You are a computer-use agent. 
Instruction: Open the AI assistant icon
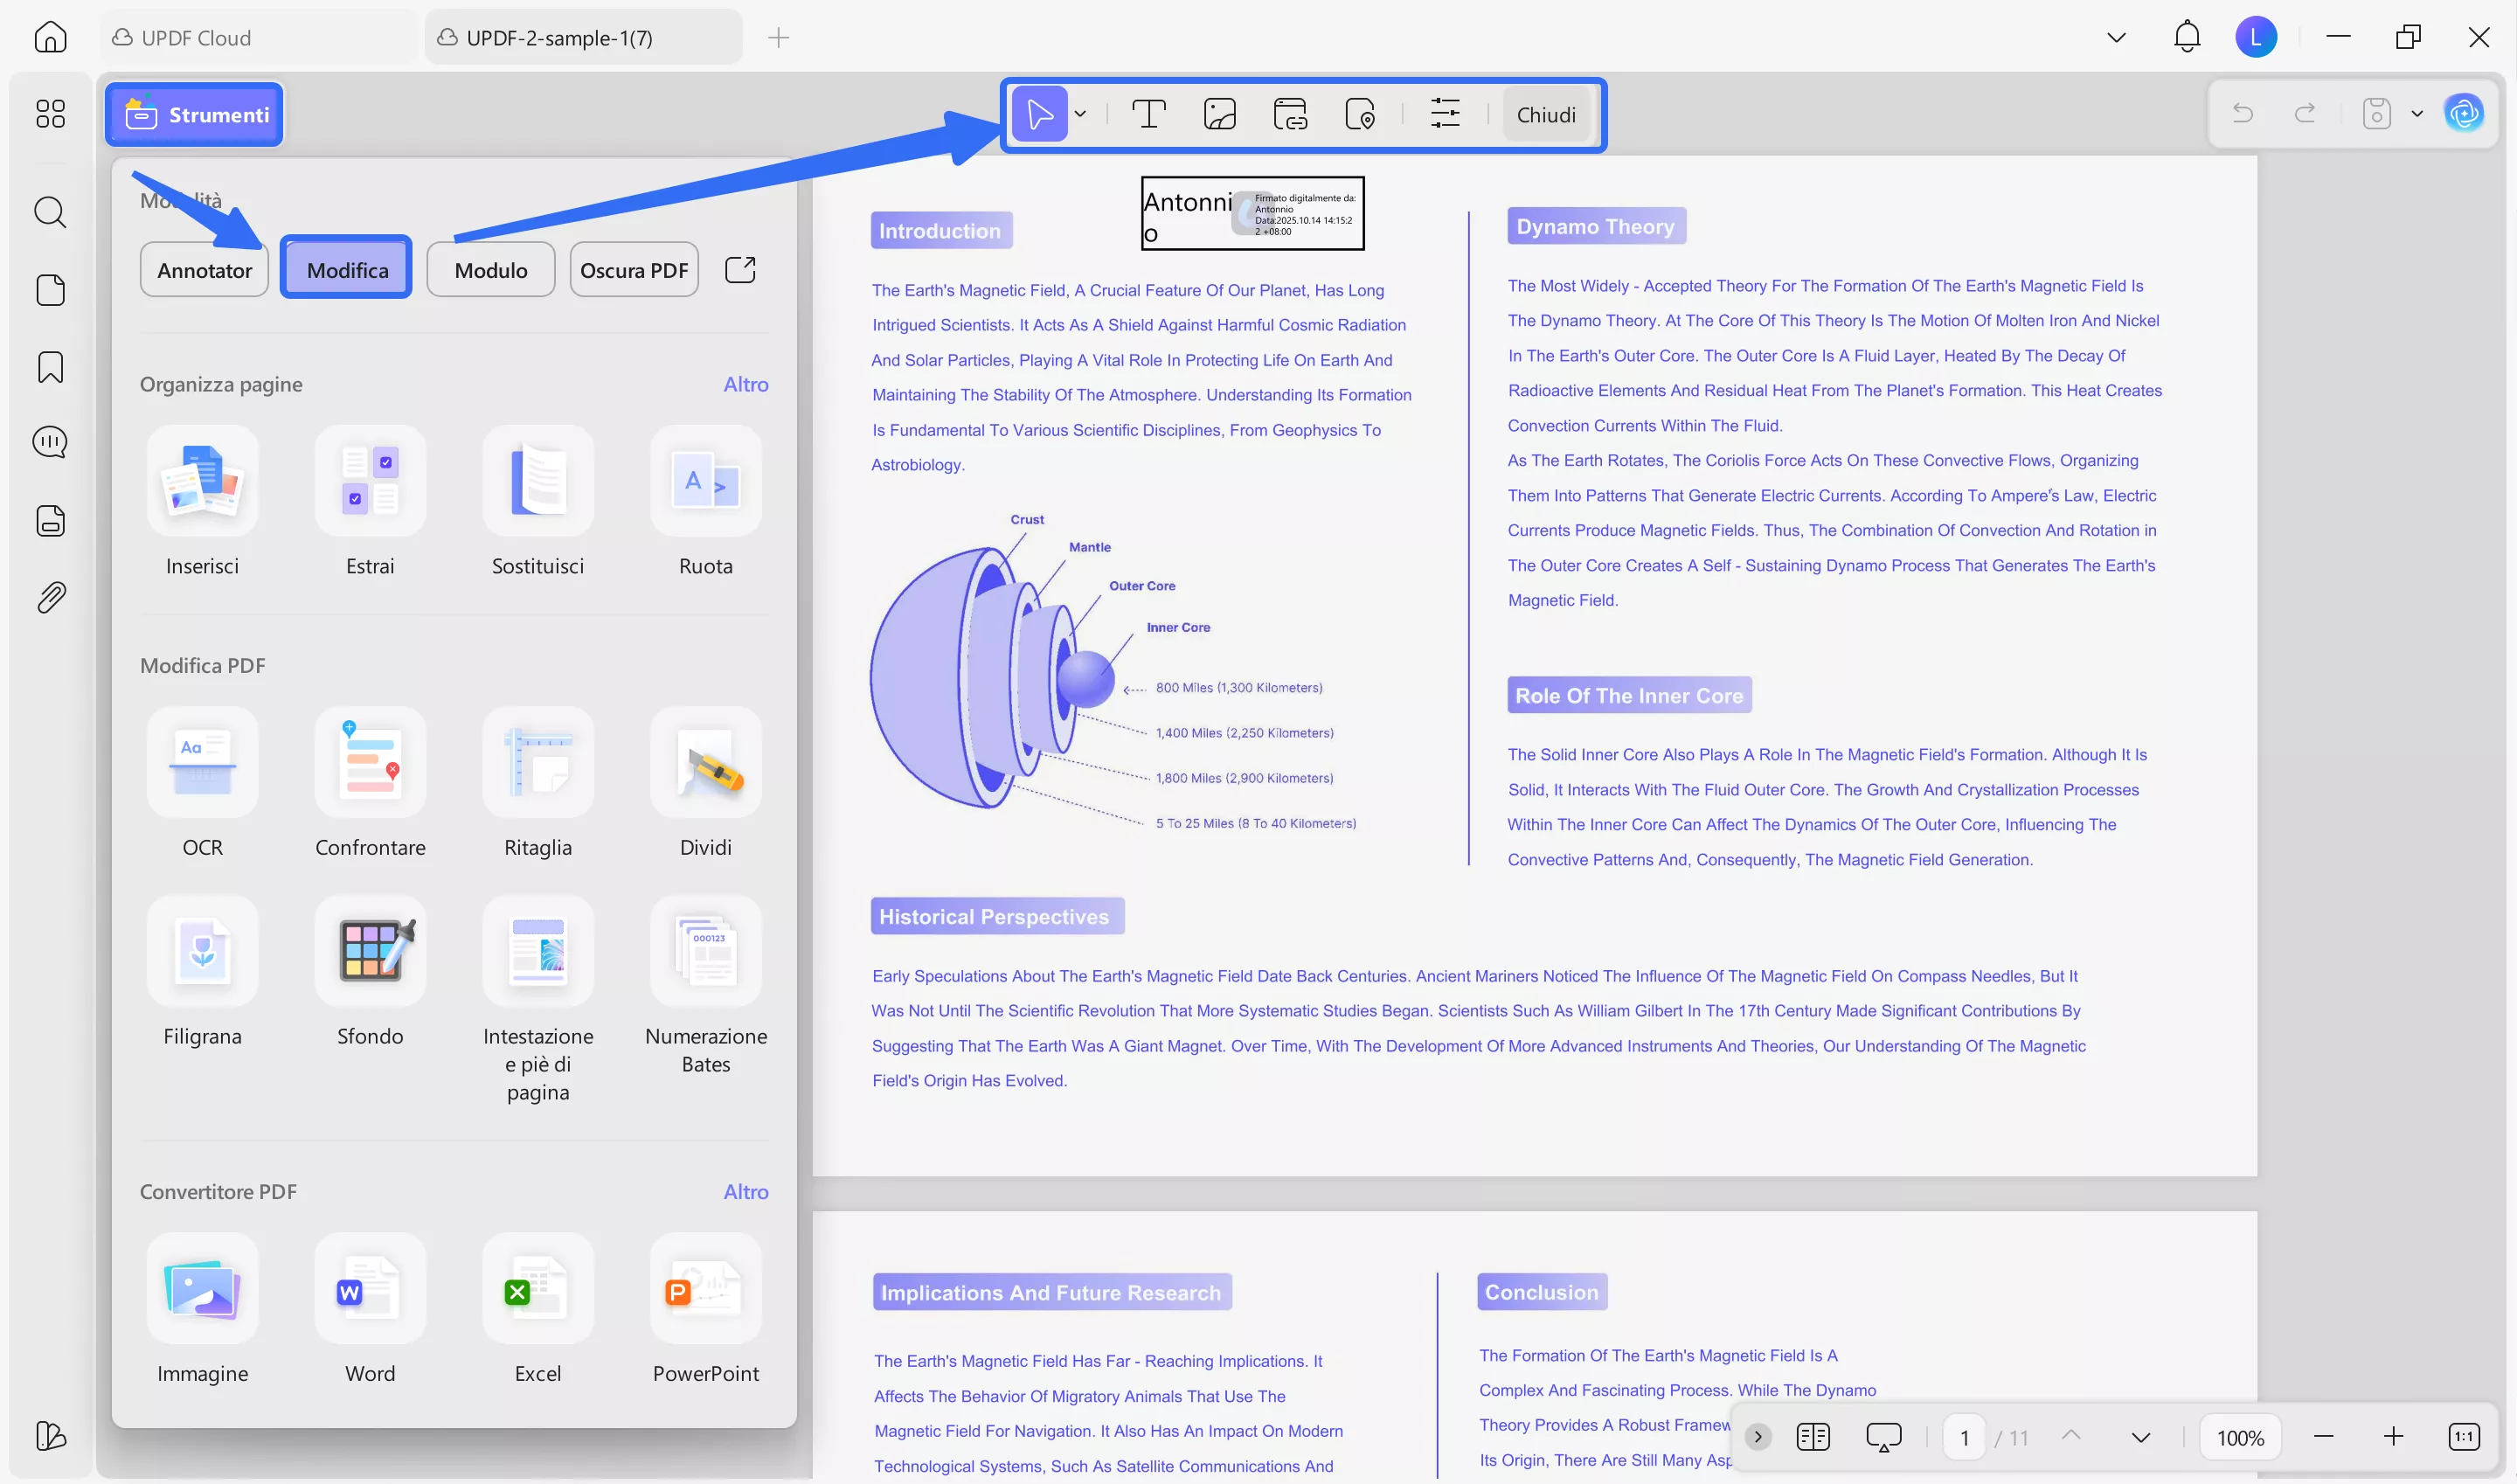[2465, 113]
